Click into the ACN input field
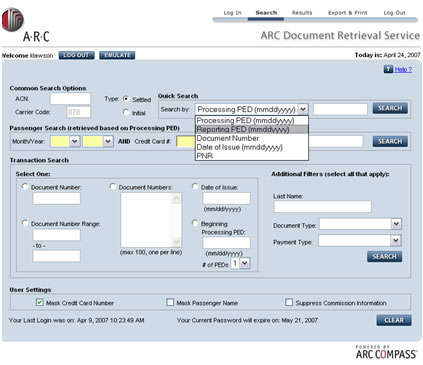Image resolution: width=423 pixels, height=365 pixels. 70,99
